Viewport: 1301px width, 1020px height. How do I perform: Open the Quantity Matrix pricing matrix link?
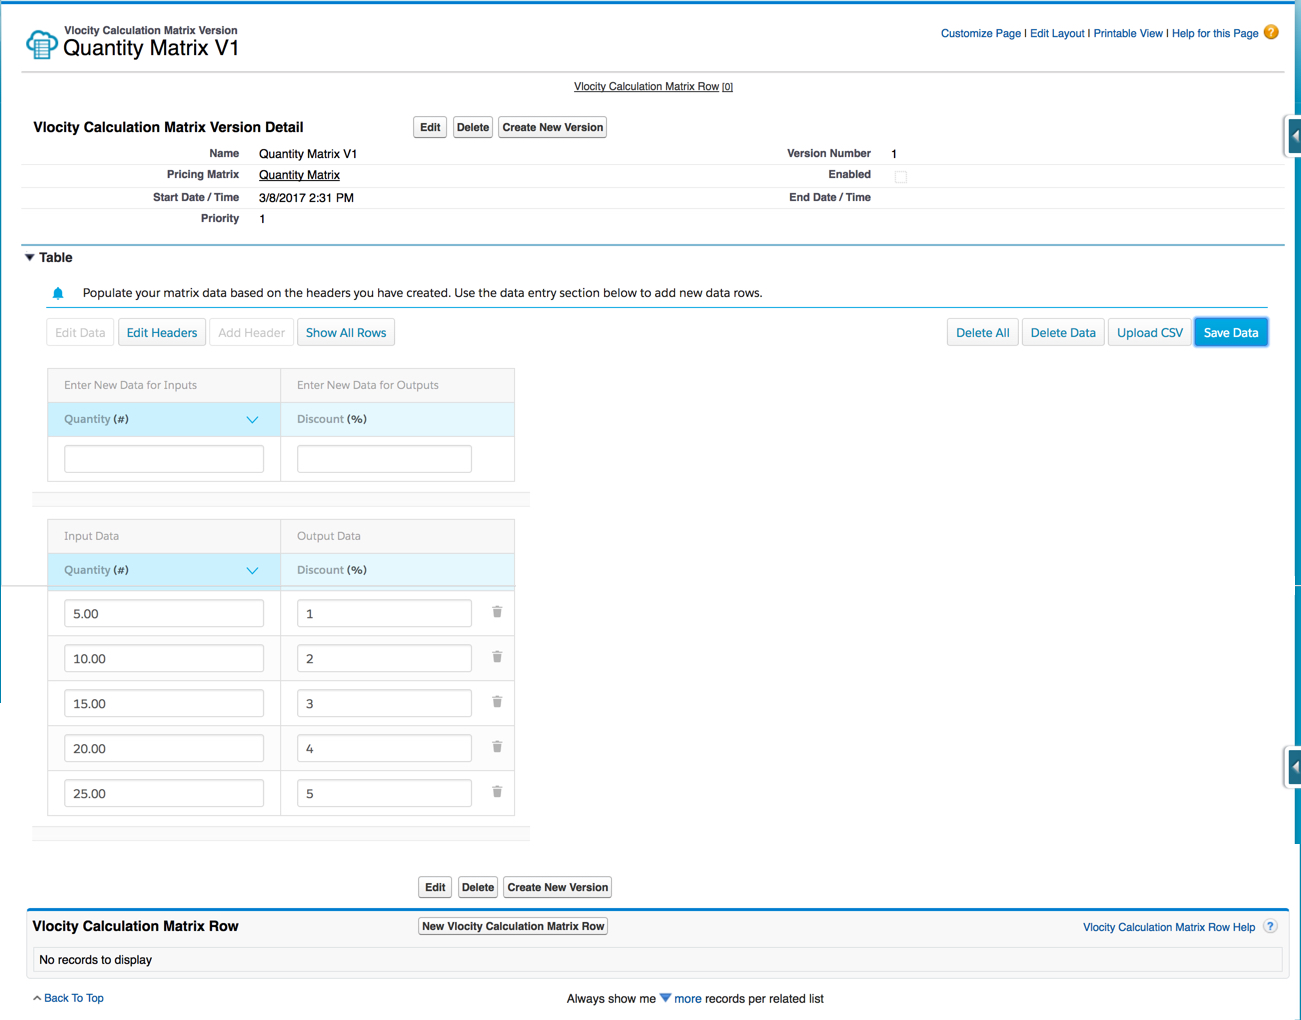[x=299, y=175]
